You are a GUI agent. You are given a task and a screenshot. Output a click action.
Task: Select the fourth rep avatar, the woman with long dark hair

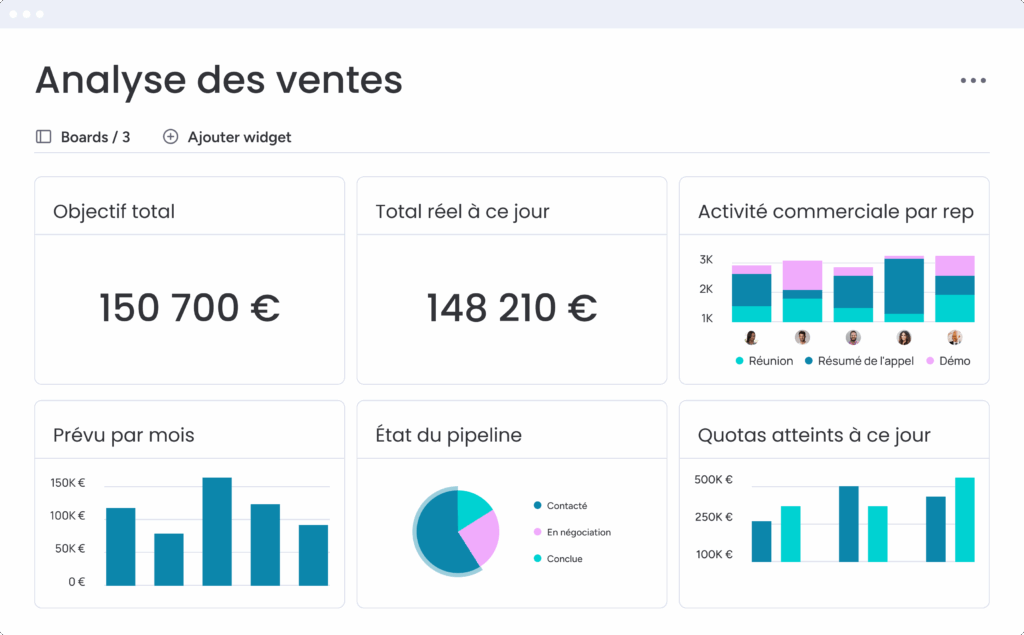tap(904, 338)
